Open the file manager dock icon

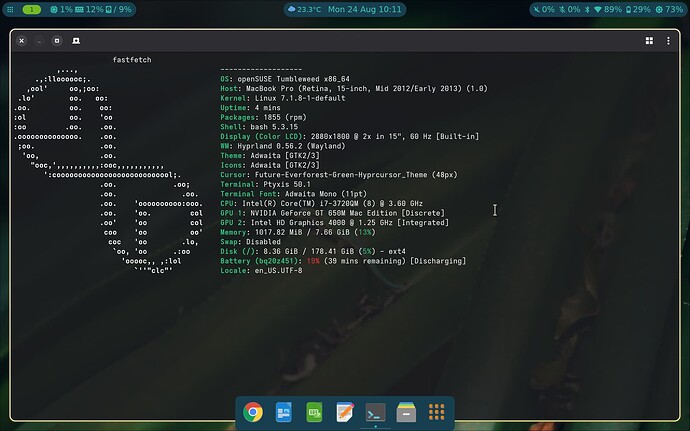coord(406,413)
